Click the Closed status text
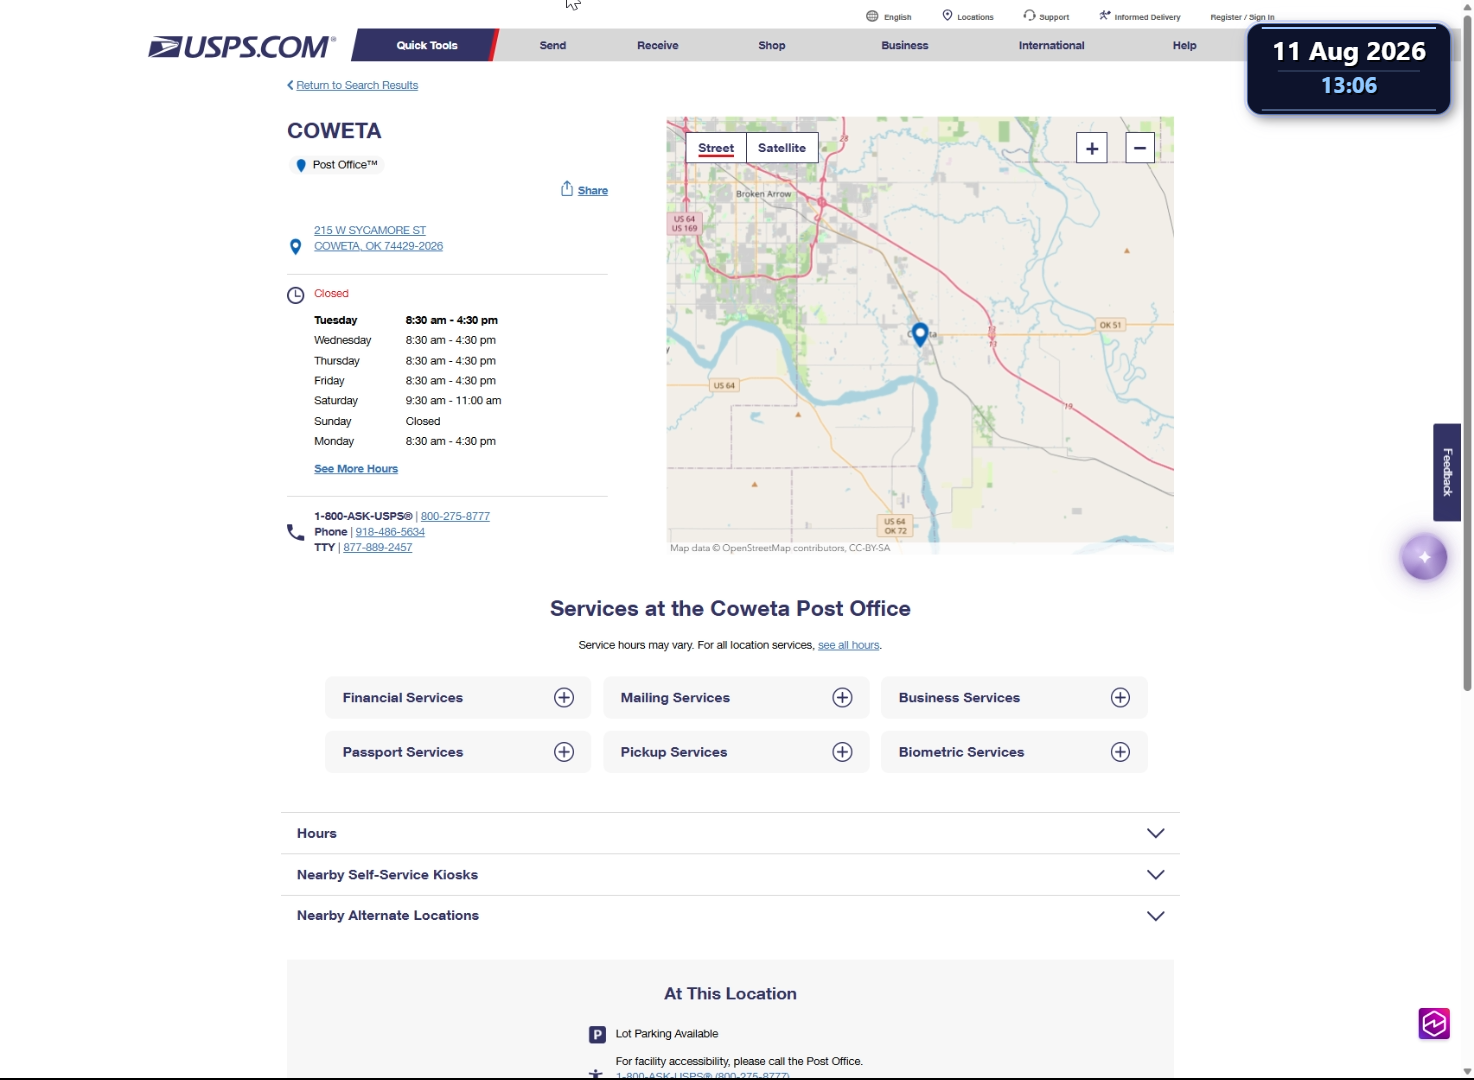Image resolution: width=1474 pixels, height=1080 pixels. [x=331, y=293]
